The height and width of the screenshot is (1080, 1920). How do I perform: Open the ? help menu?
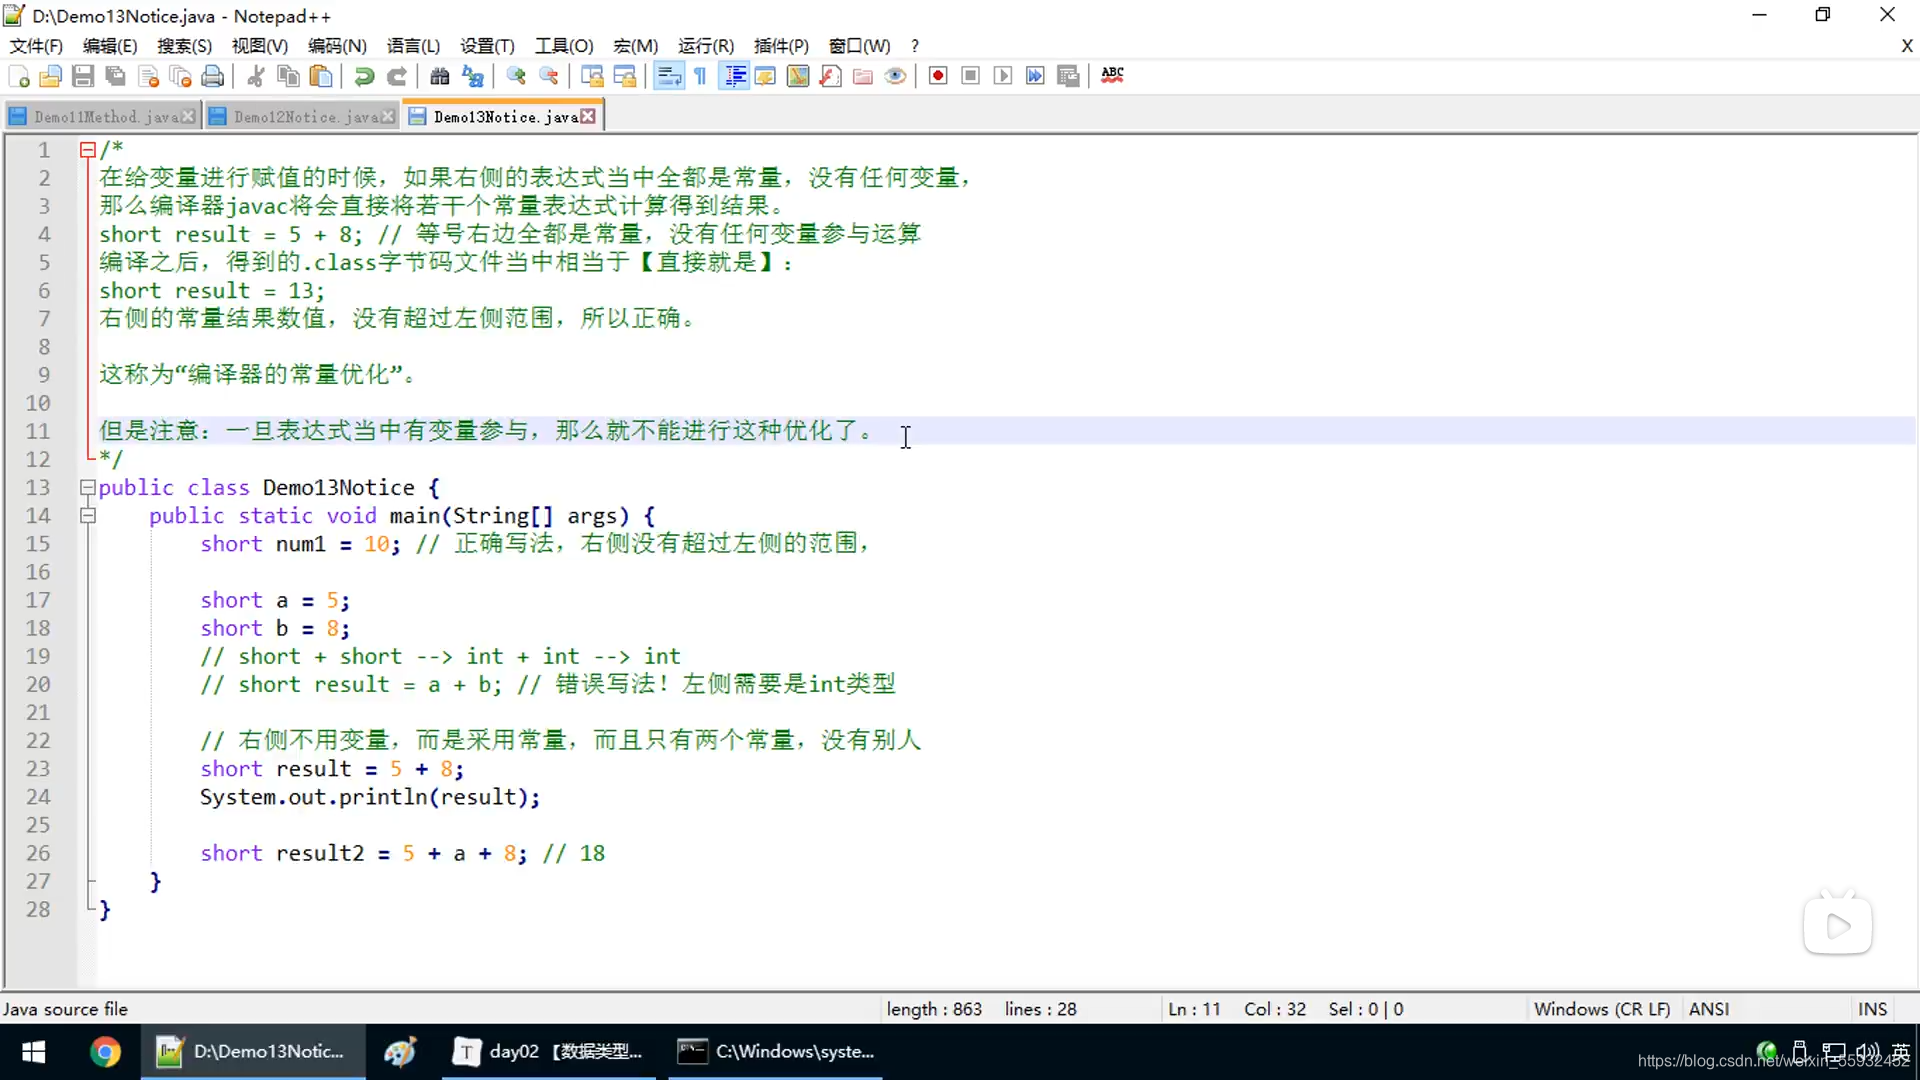915,46
